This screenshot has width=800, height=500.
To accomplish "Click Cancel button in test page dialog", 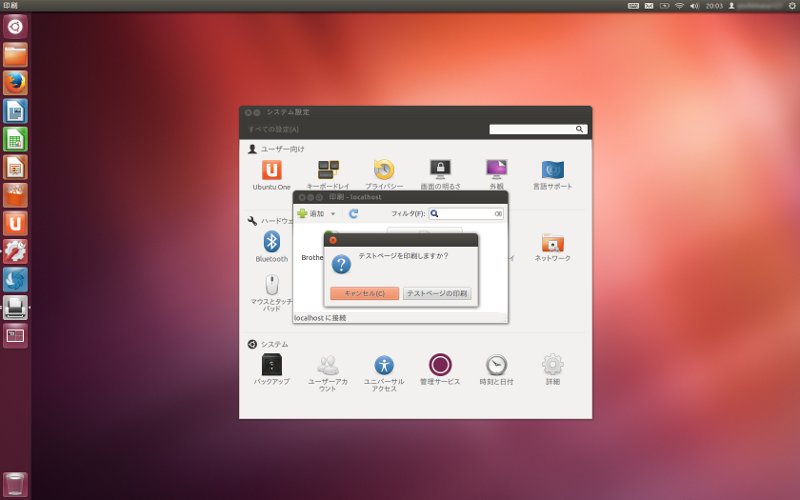I will click(x=364, y=293).
